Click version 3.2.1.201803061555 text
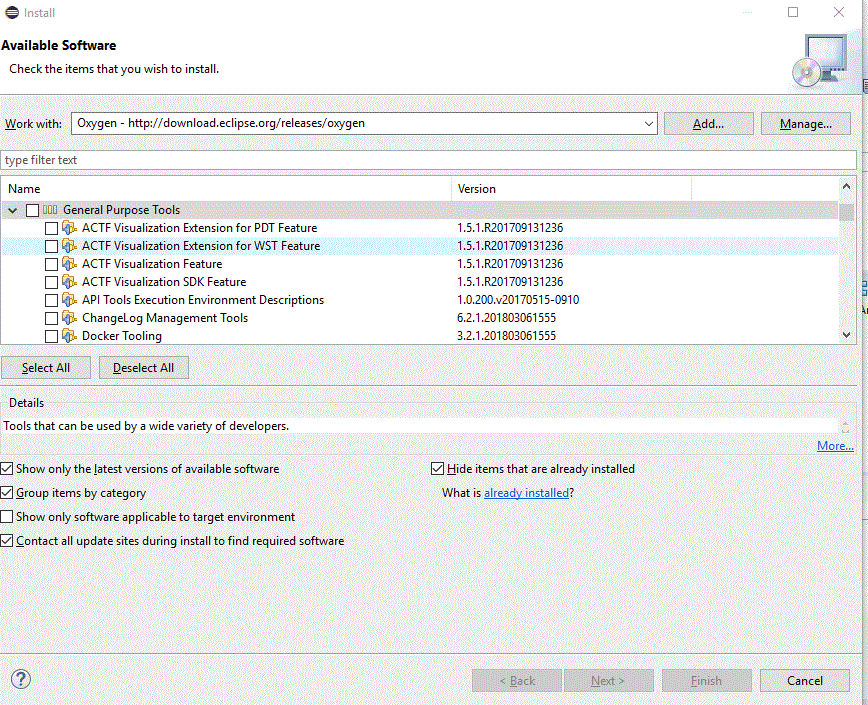 [x=507, y=335]
